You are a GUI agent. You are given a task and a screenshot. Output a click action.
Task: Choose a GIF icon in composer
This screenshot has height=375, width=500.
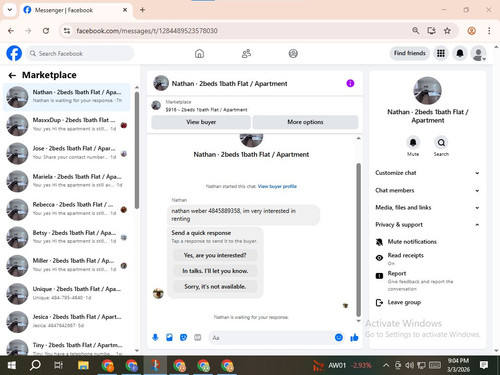pyautogui.click(x=198, y=338)
